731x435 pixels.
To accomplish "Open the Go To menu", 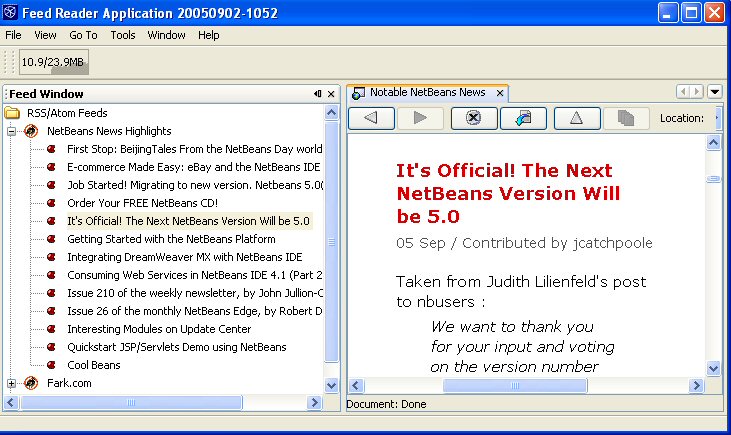I will 83,35.
